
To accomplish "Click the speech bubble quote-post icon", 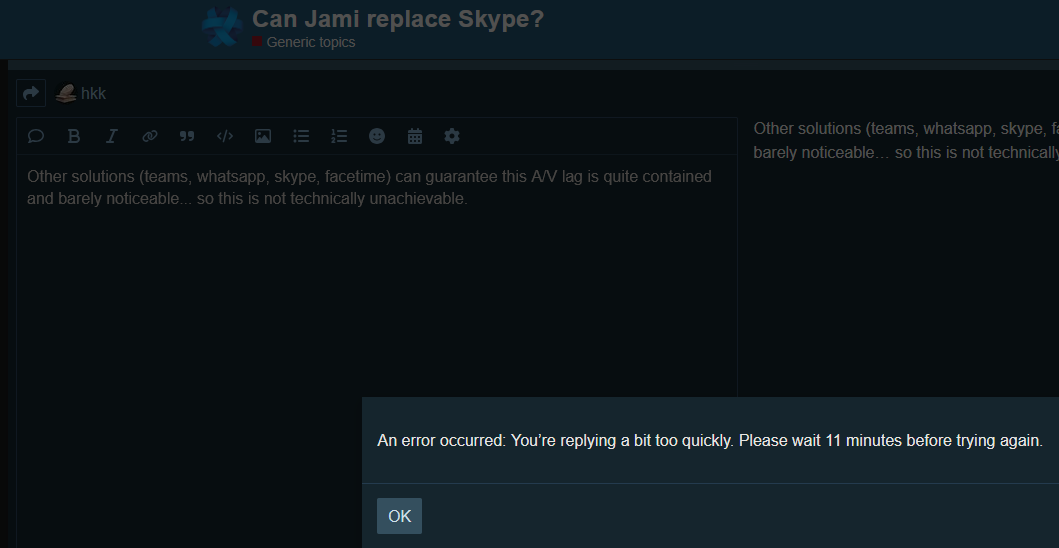I will [36, 136].
